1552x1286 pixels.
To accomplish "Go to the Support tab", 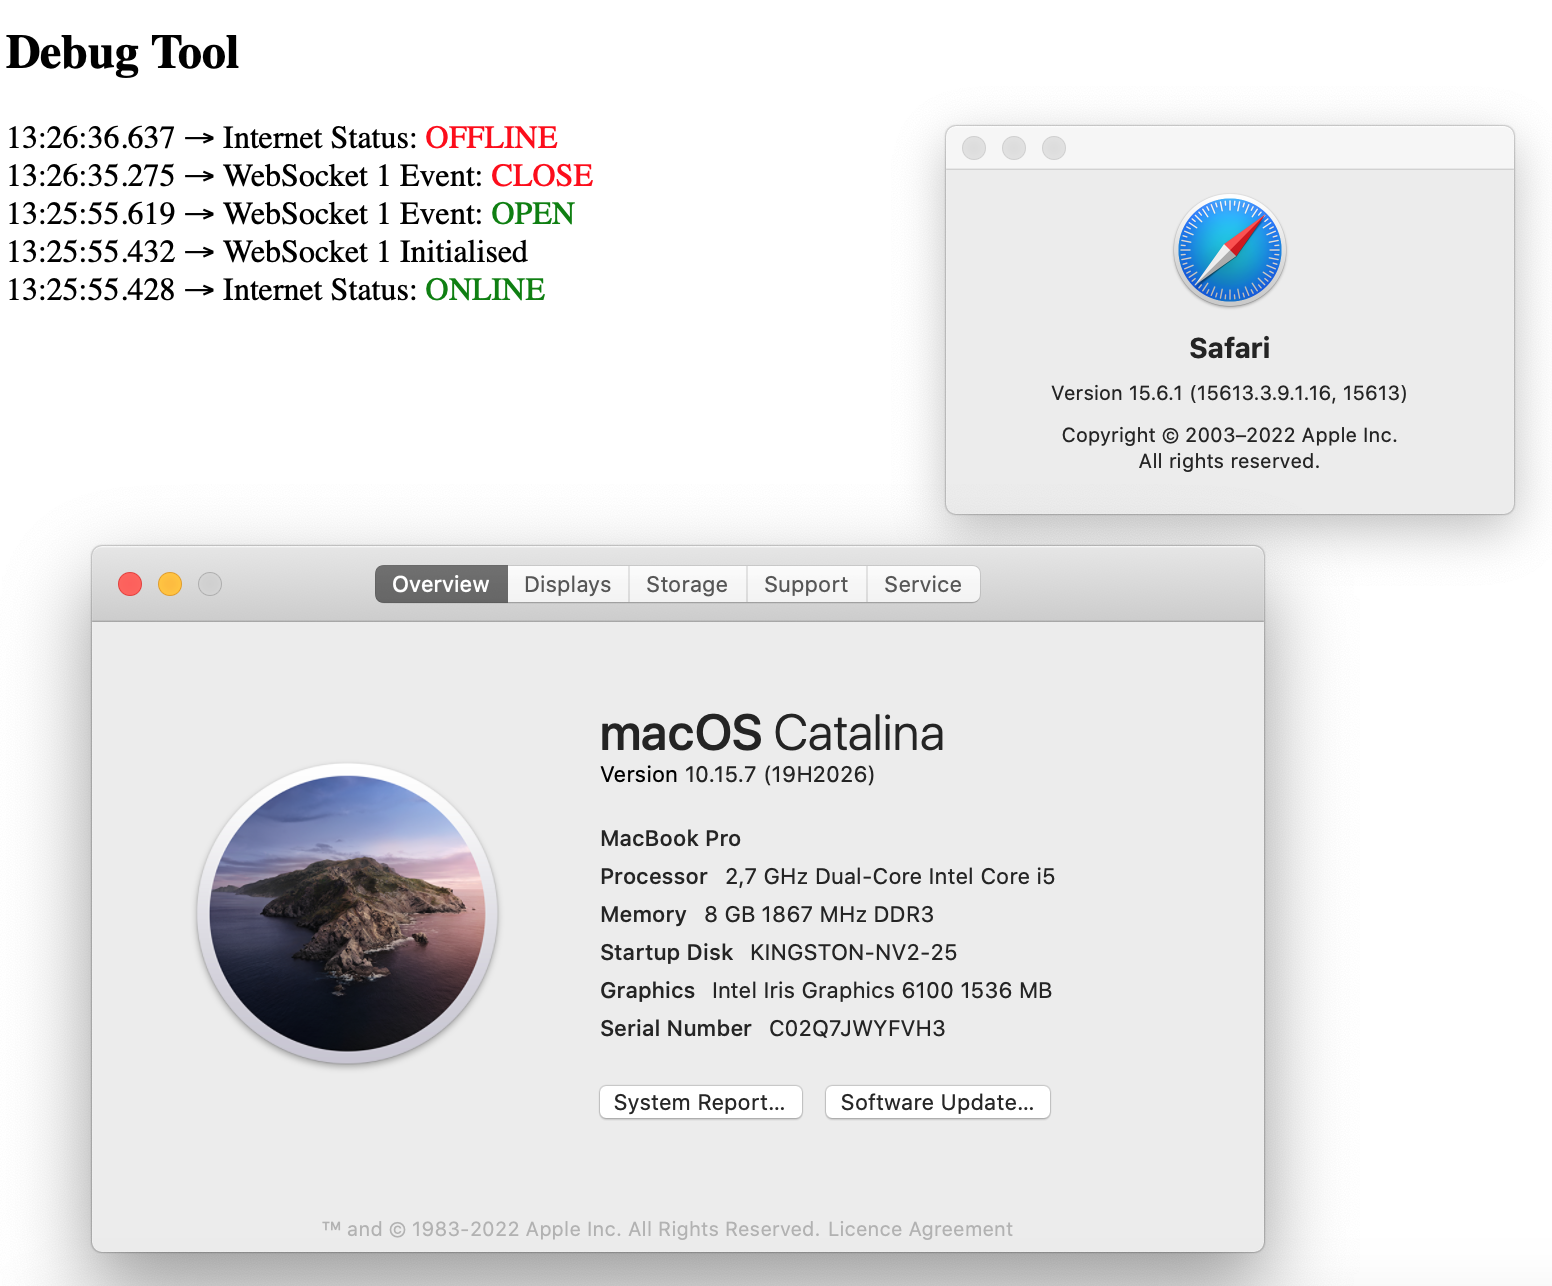I will 806,584.
